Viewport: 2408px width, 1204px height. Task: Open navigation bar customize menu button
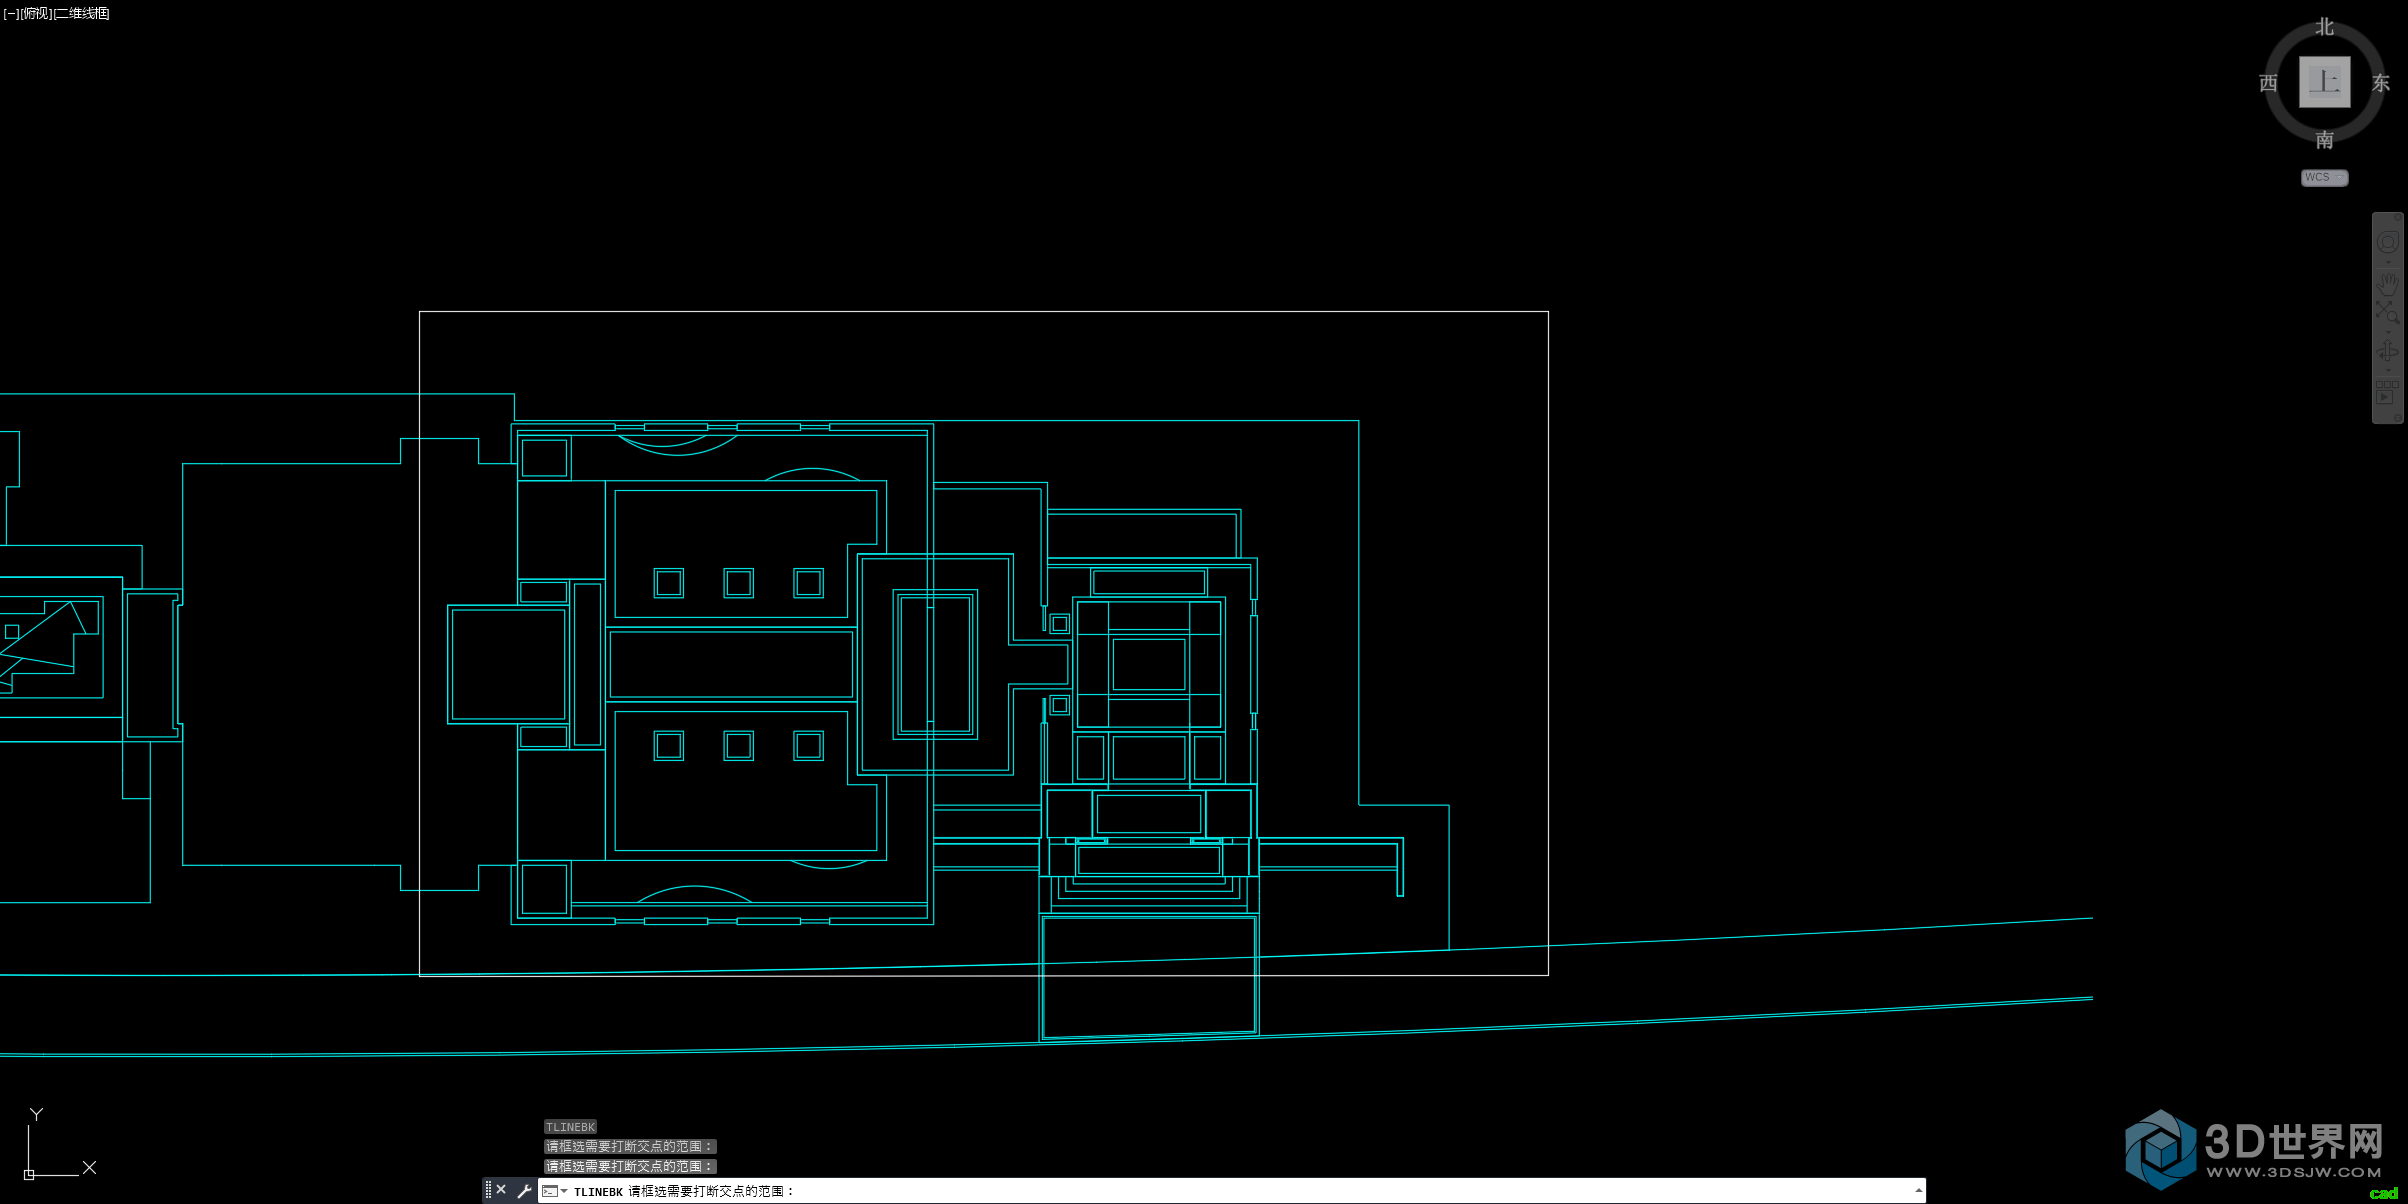pyautogui.click(x=2398, y=417)
